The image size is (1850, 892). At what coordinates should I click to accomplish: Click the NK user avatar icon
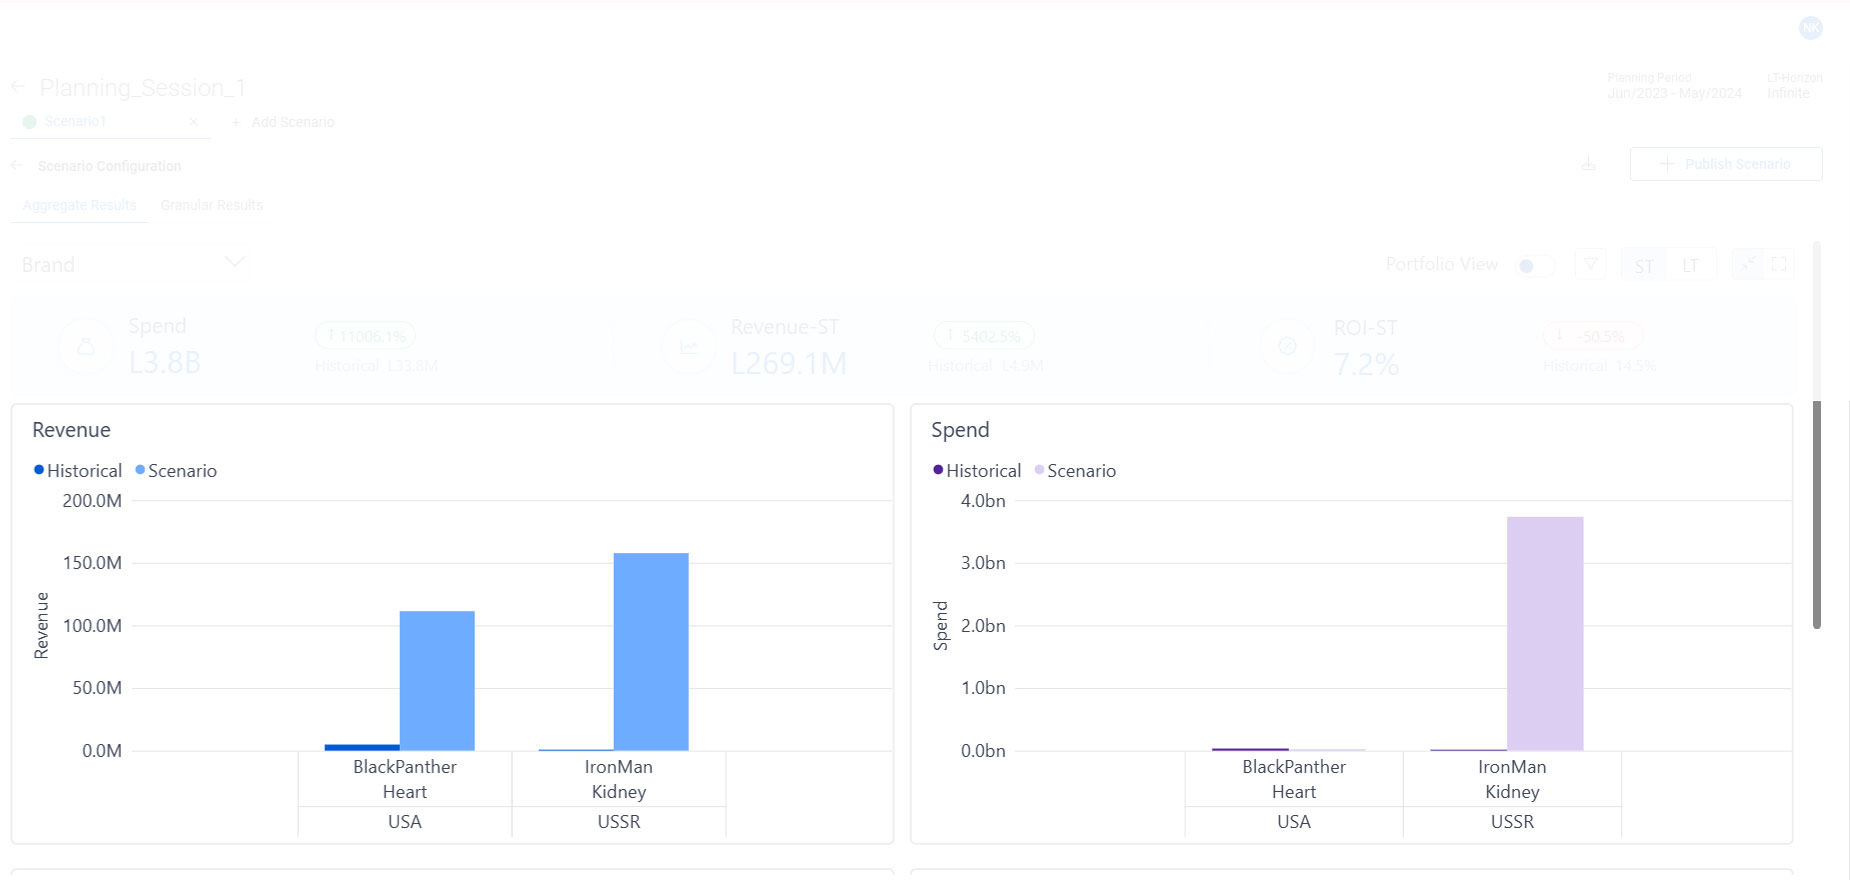coord(1810,28)
